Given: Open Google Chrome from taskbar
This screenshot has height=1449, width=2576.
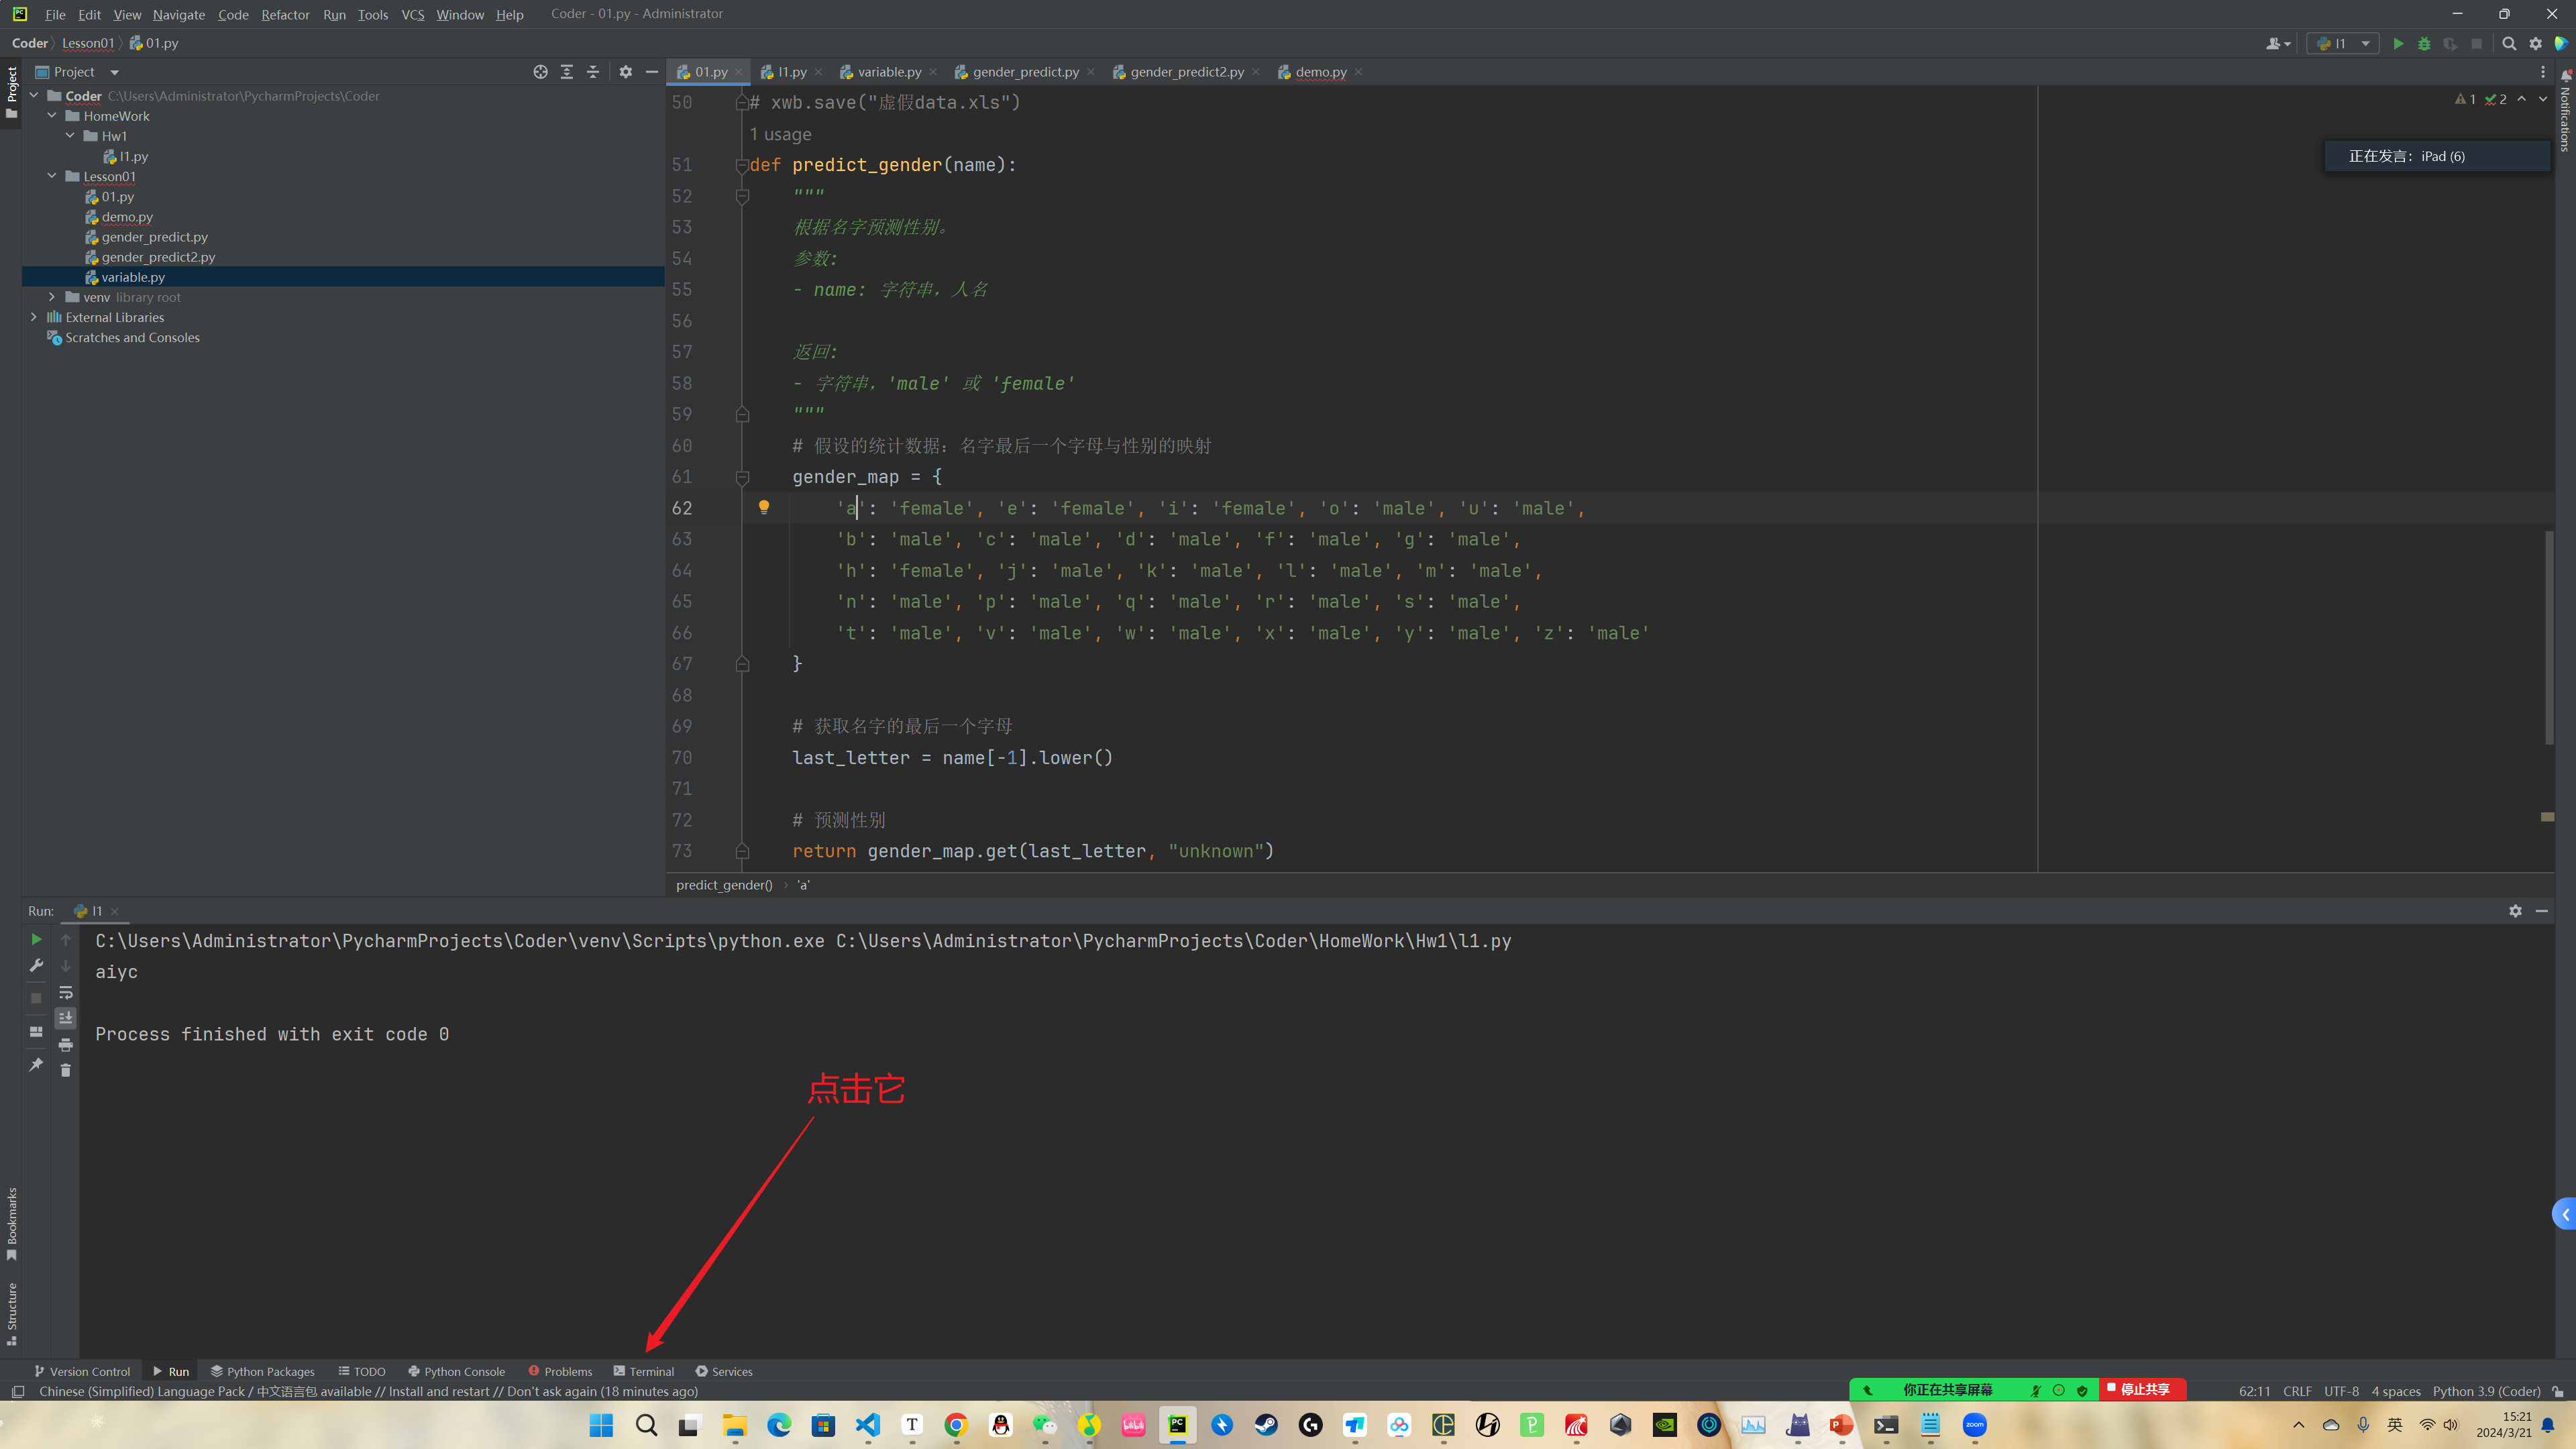Looking at the screenshot, I should [x=956, y=1425].
